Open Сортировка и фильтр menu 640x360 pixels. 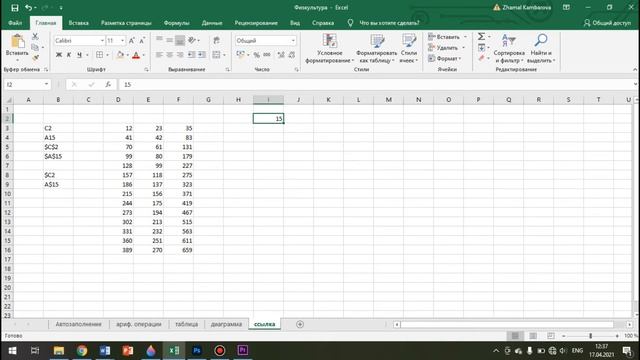(509, 49)
